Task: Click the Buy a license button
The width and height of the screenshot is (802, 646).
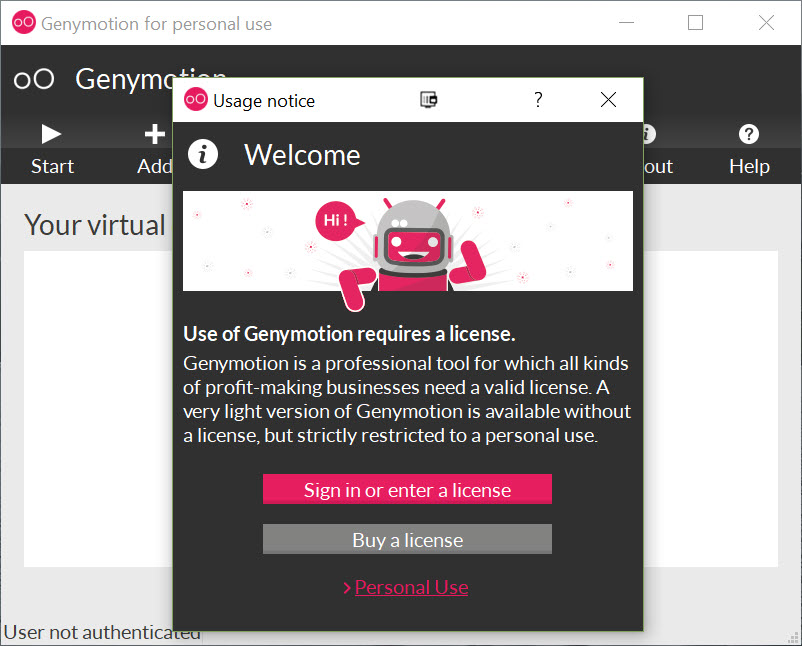Action: pos(407,539)
